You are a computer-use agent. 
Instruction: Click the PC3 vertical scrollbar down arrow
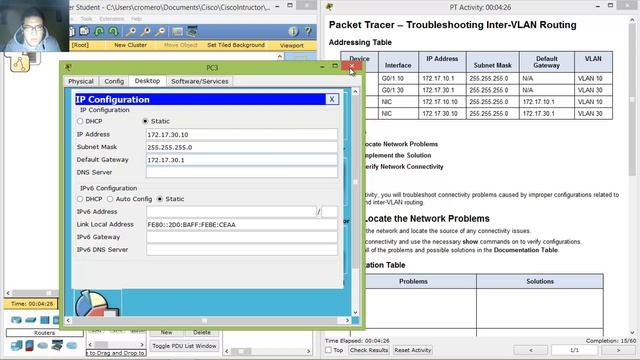[x=355, y=313]
